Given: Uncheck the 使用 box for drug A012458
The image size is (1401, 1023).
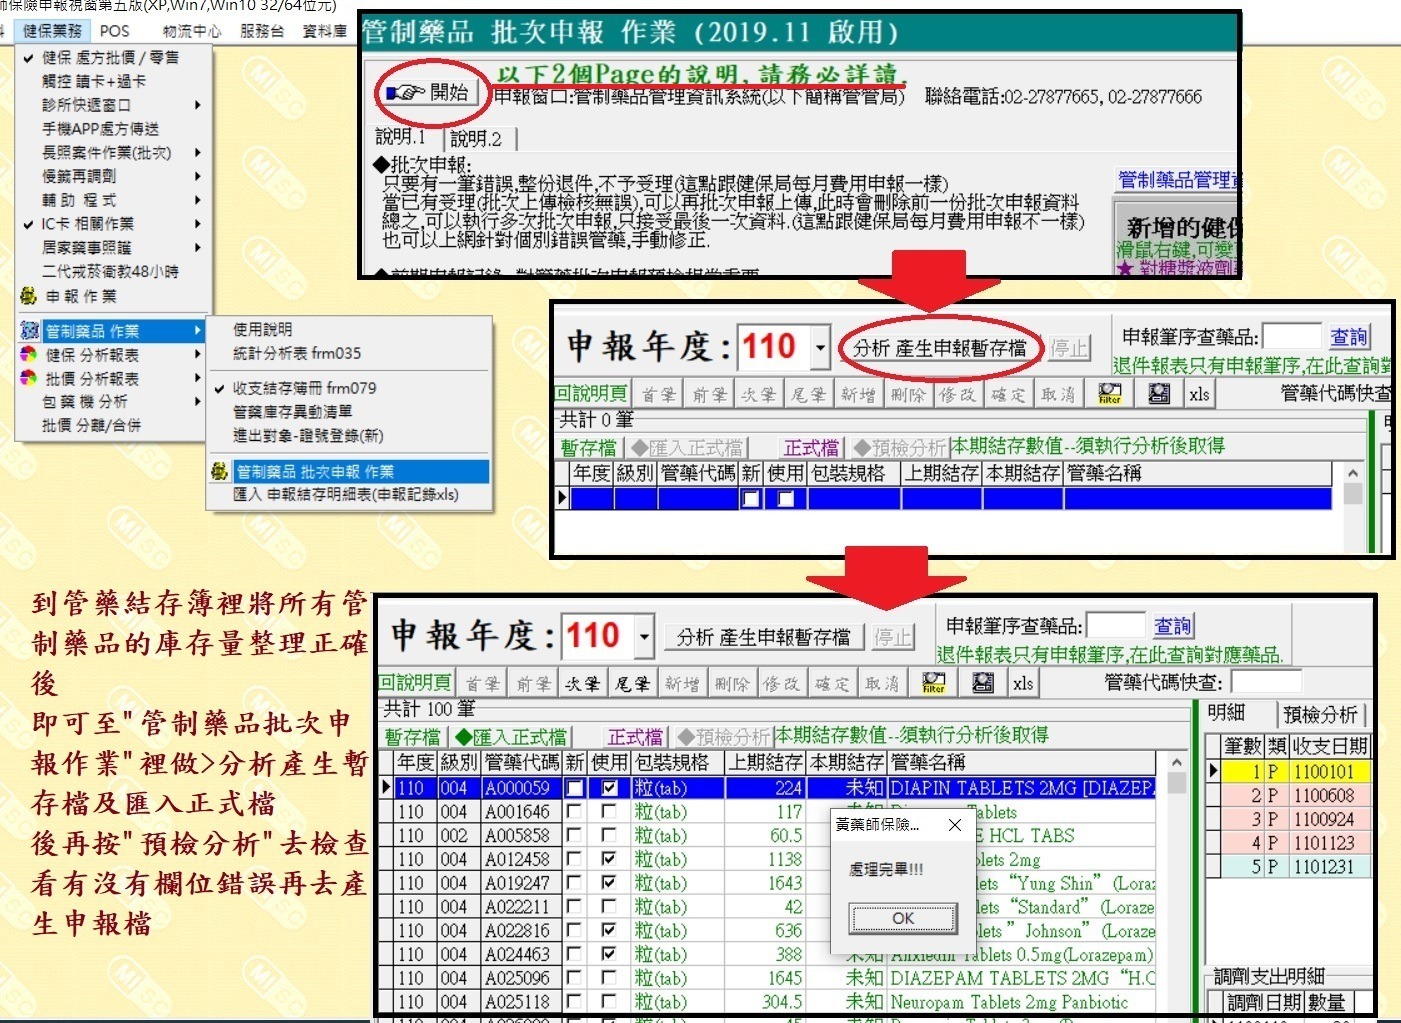Looking at the screenshot, I should (x=609, y=859).
